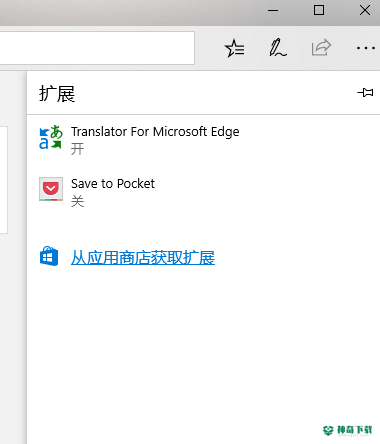
Task: Click the 扩展 pane heading
Action: coord(57,93)
